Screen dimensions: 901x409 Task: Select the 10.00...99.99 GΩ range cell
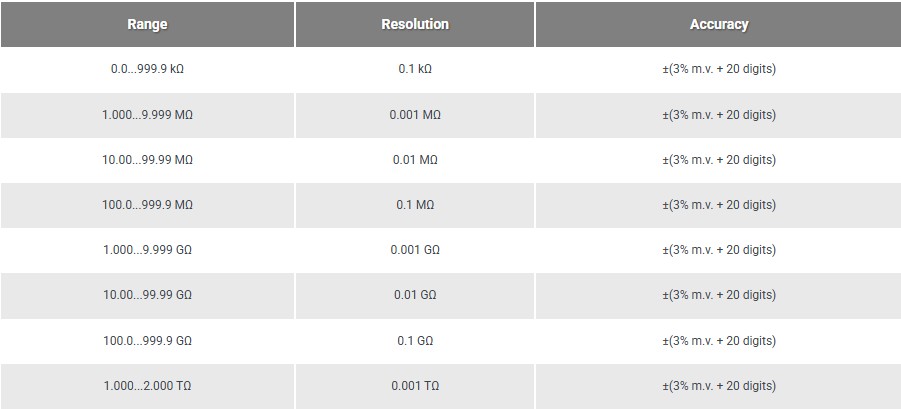147,295
